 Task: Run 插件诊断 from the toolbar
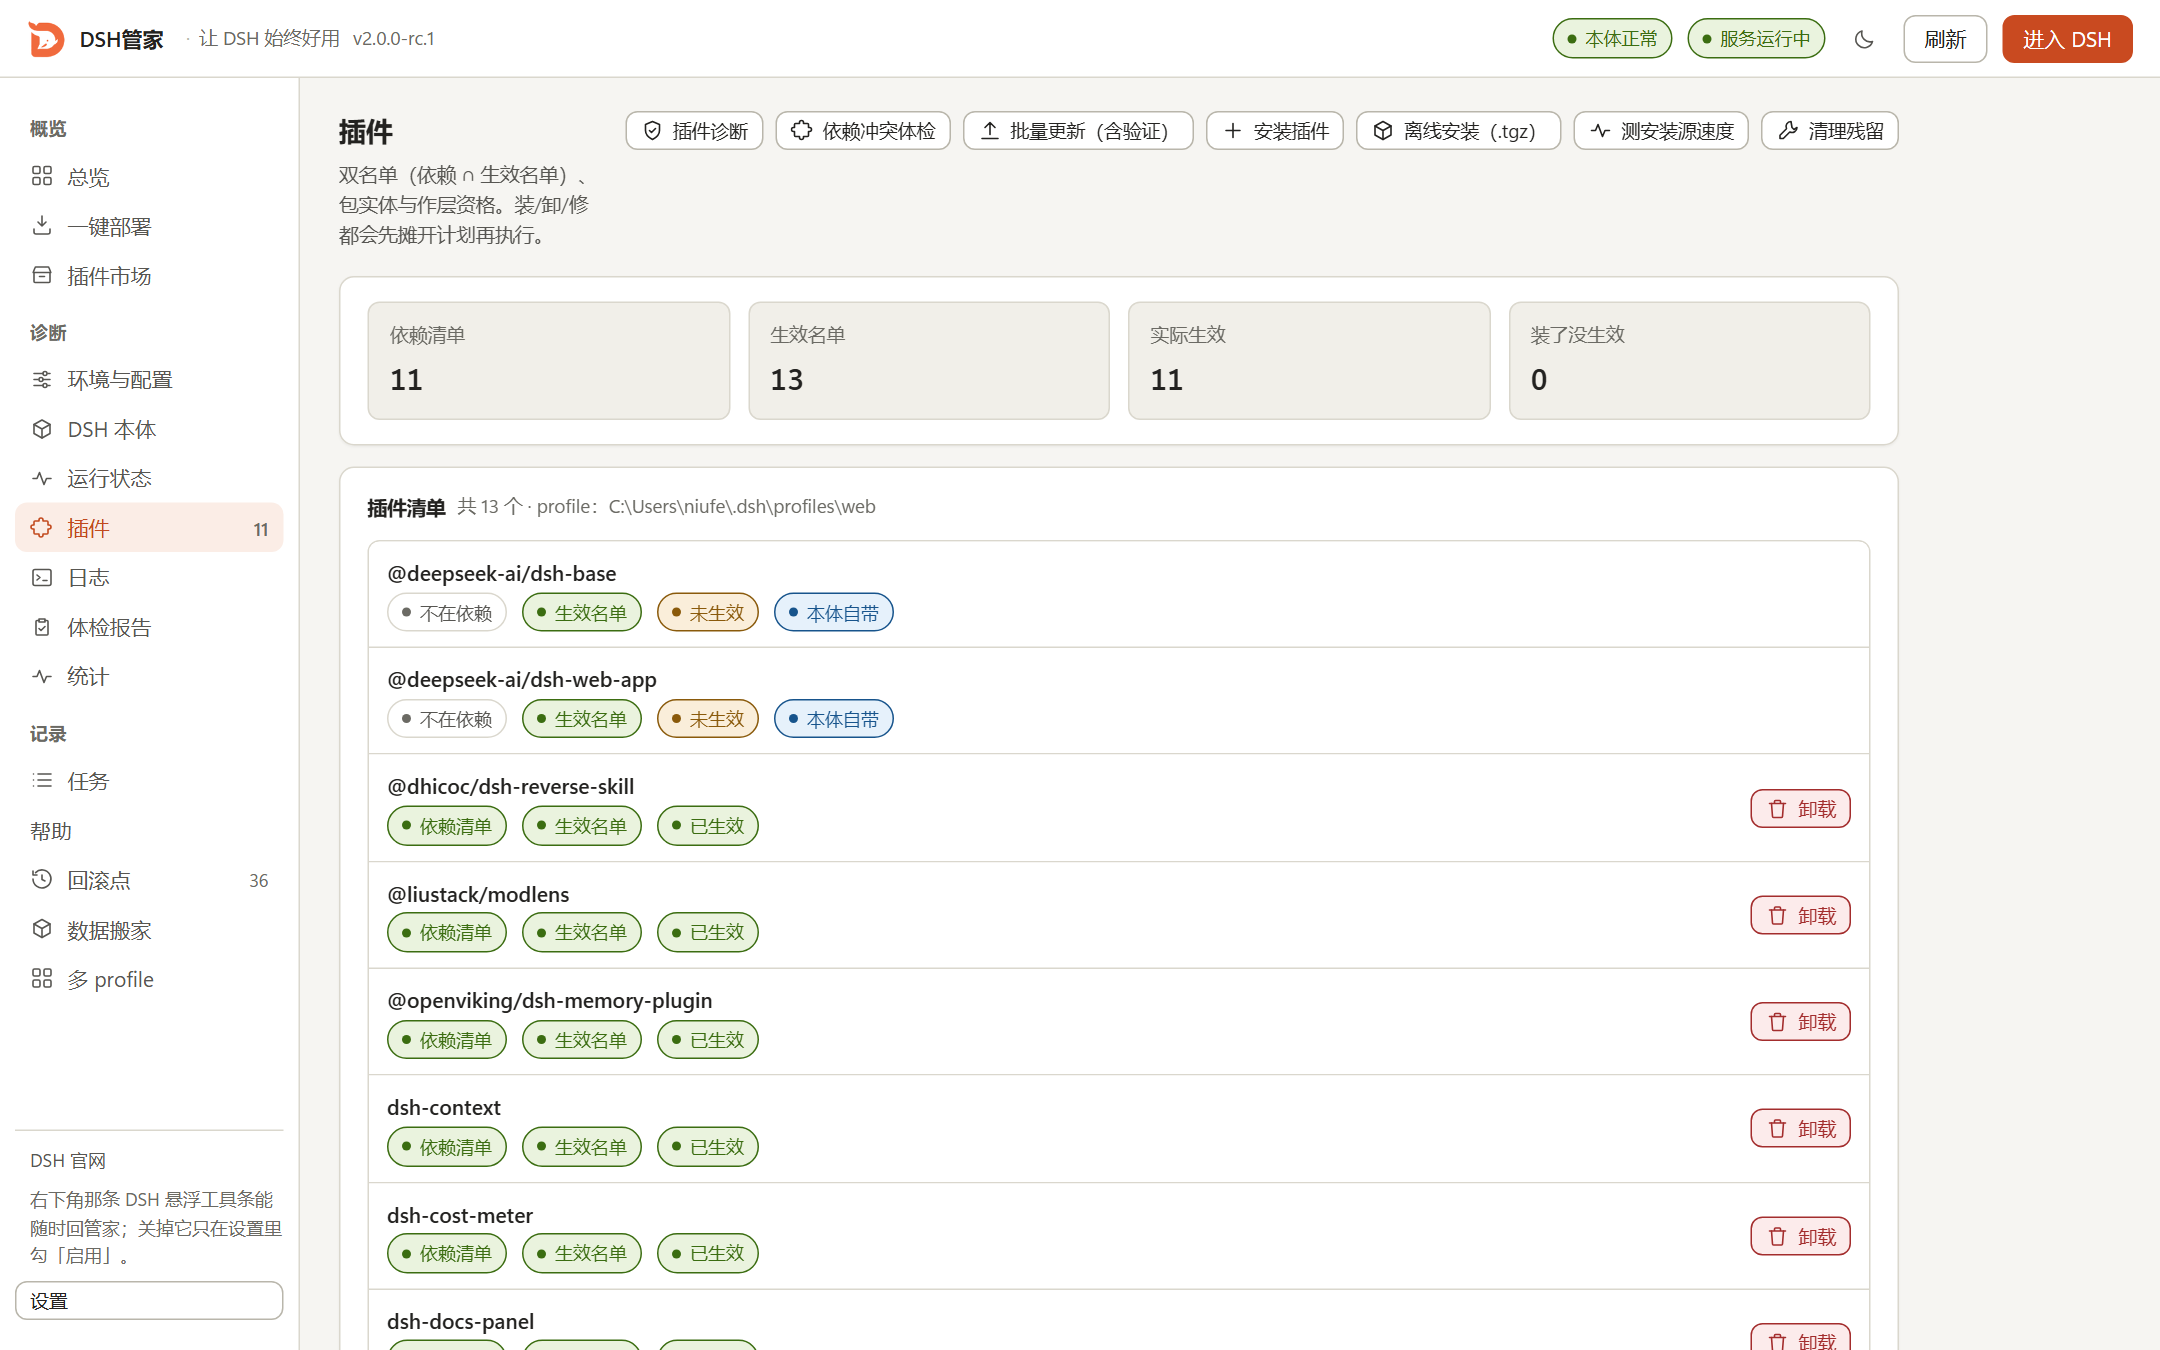click(x=694, y=131)
